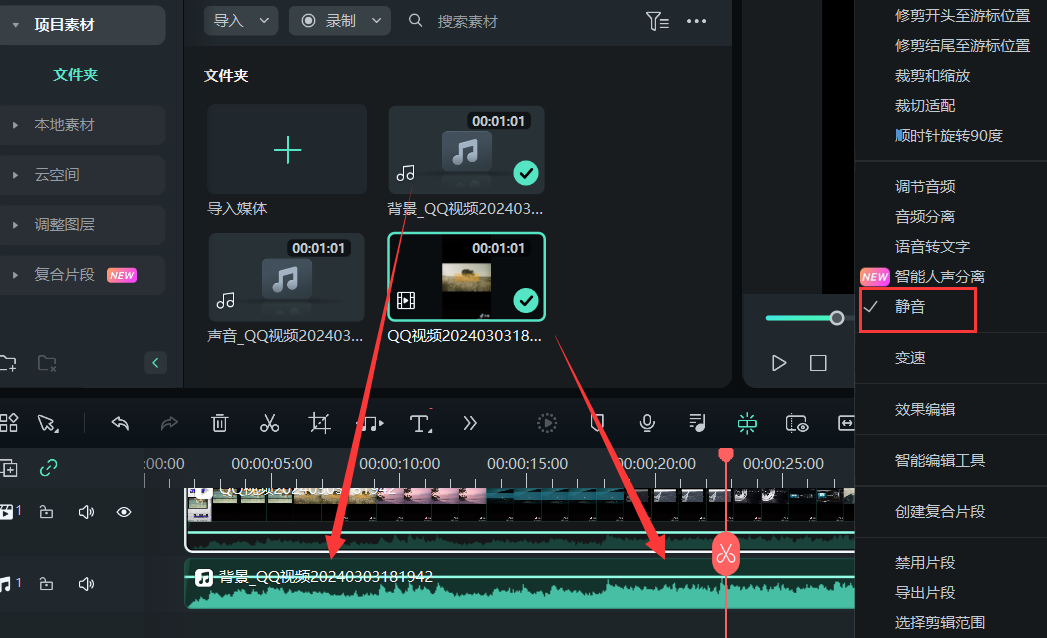Click the red playhead marker on ruler
The height and width of the screenshot is (638, 1047).
[726, 455]
